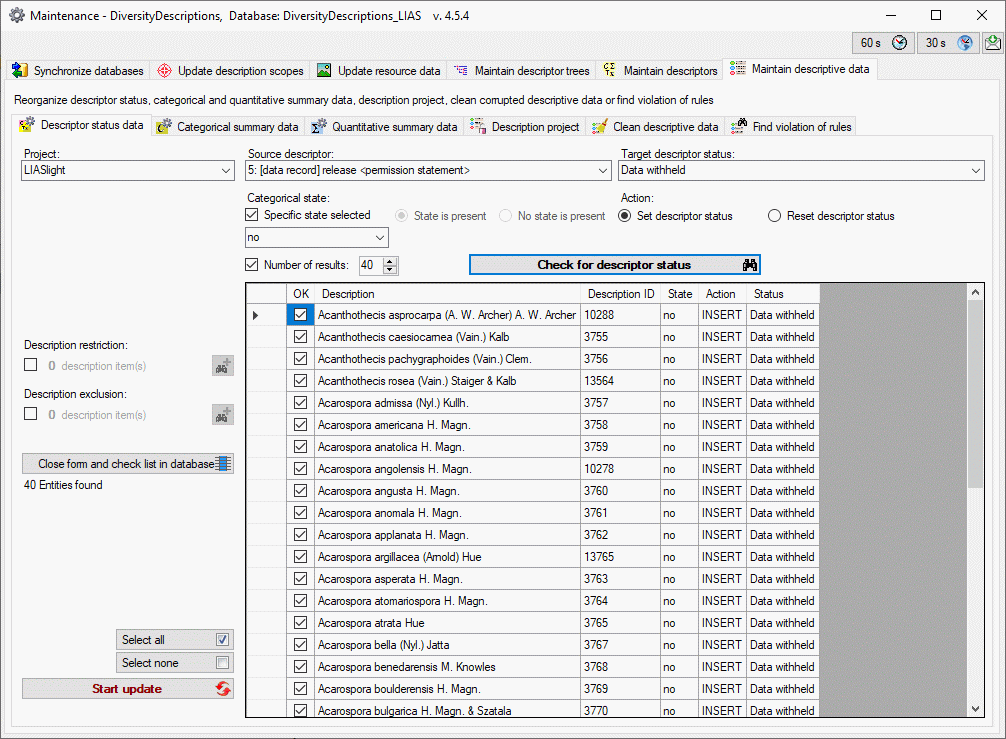Decrease number of results with down arrow
Image resolution: width=1006 pixels, height=739 pixels.
point(390,269)
